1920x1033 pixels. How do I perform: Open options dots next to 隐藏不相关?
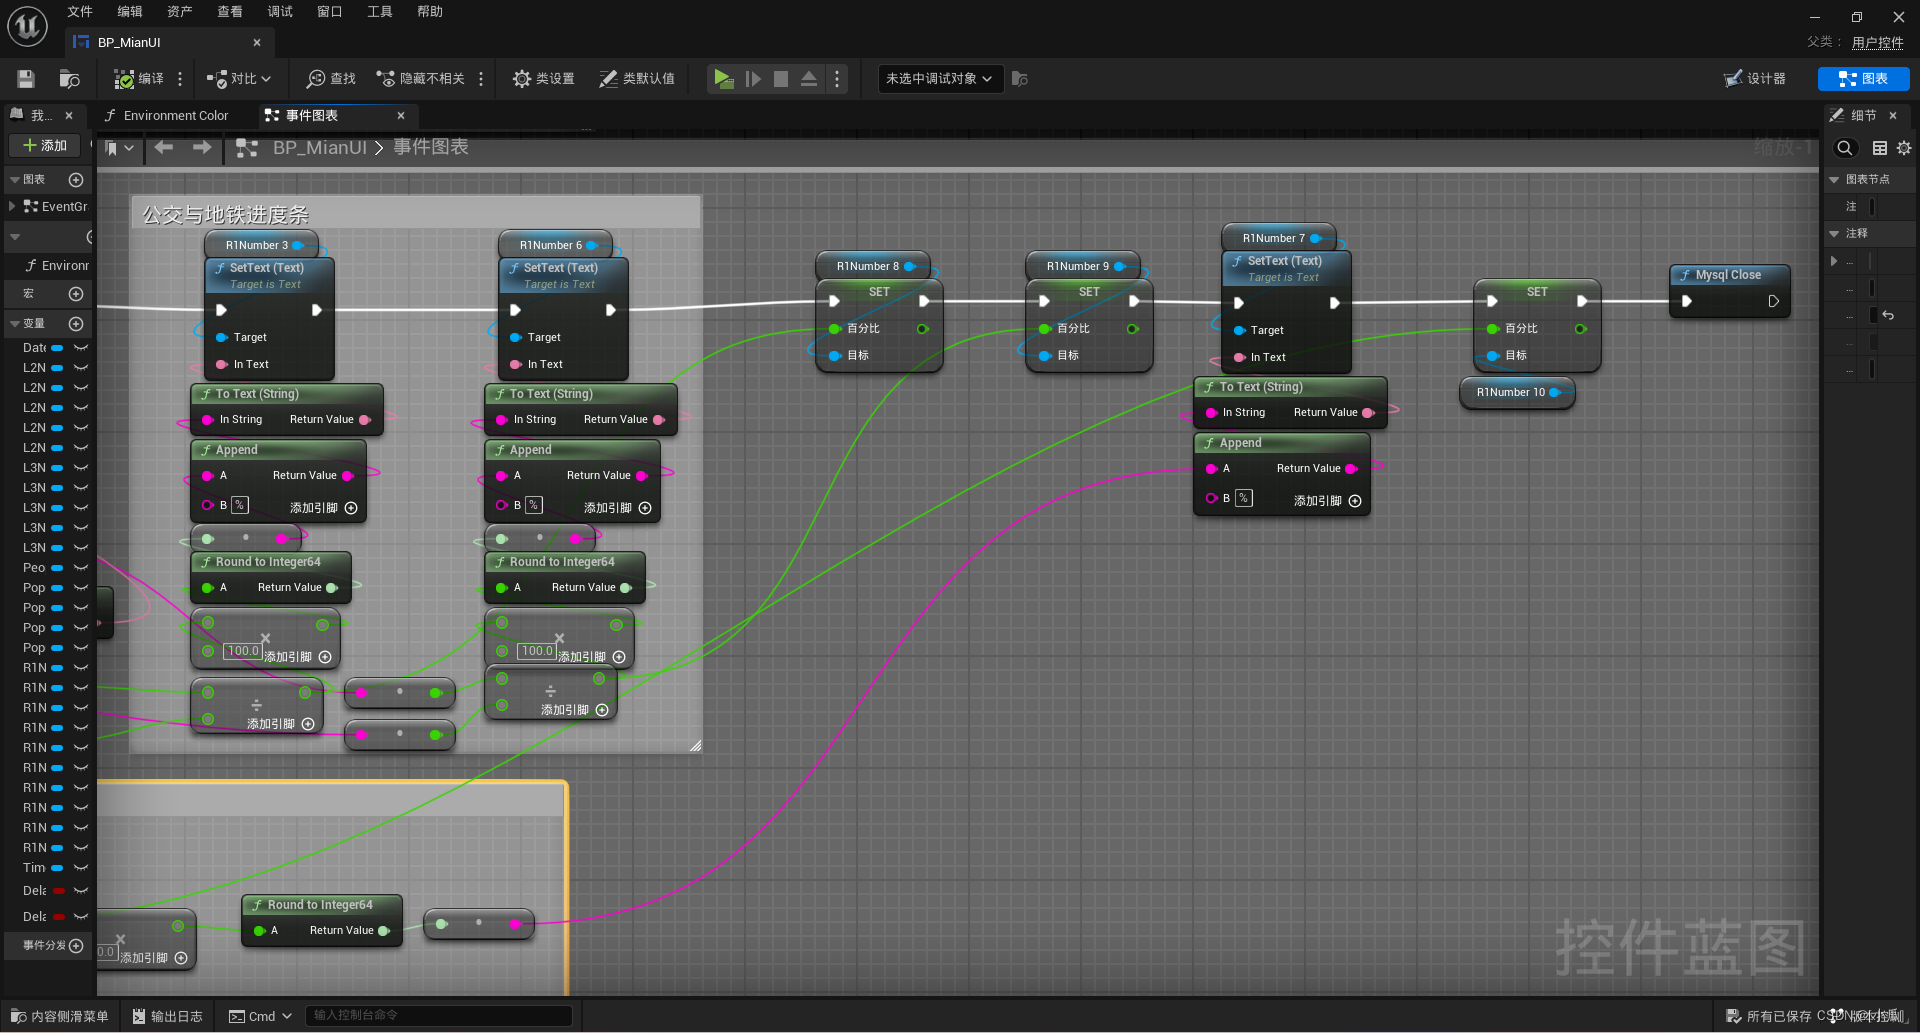pyautogui.click(x=481, y=79)
